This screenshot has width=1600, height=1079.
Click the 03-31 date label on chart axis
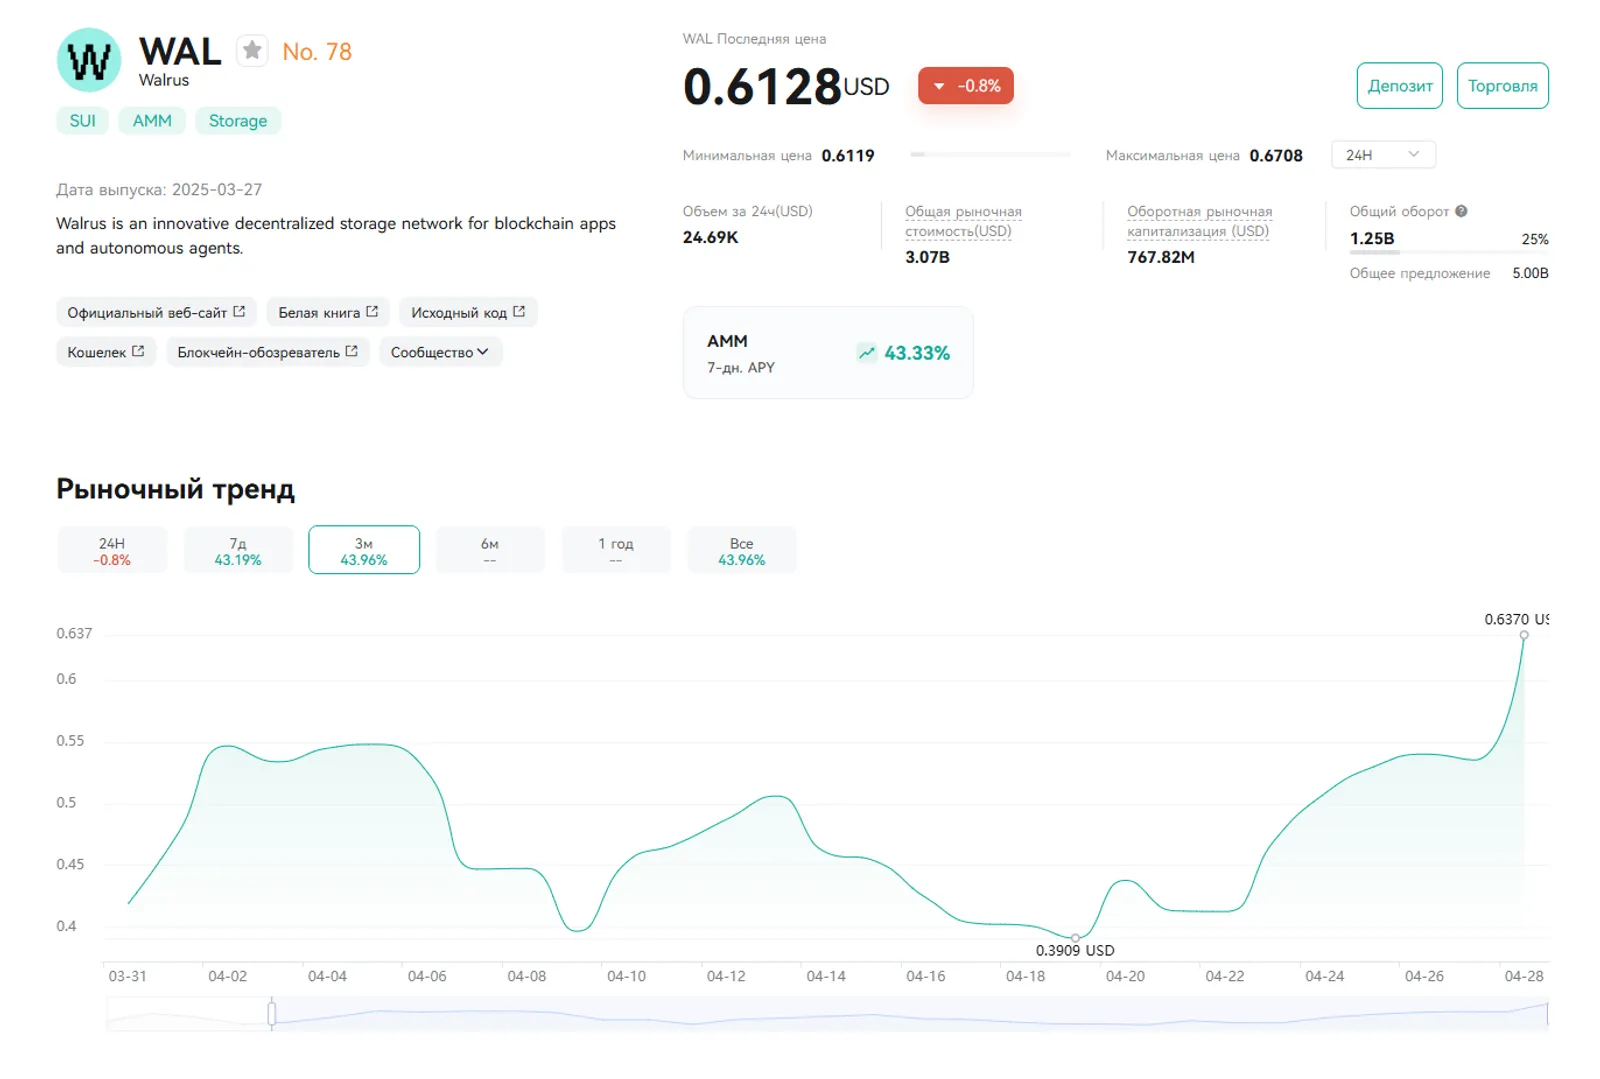tap(127, 976)
